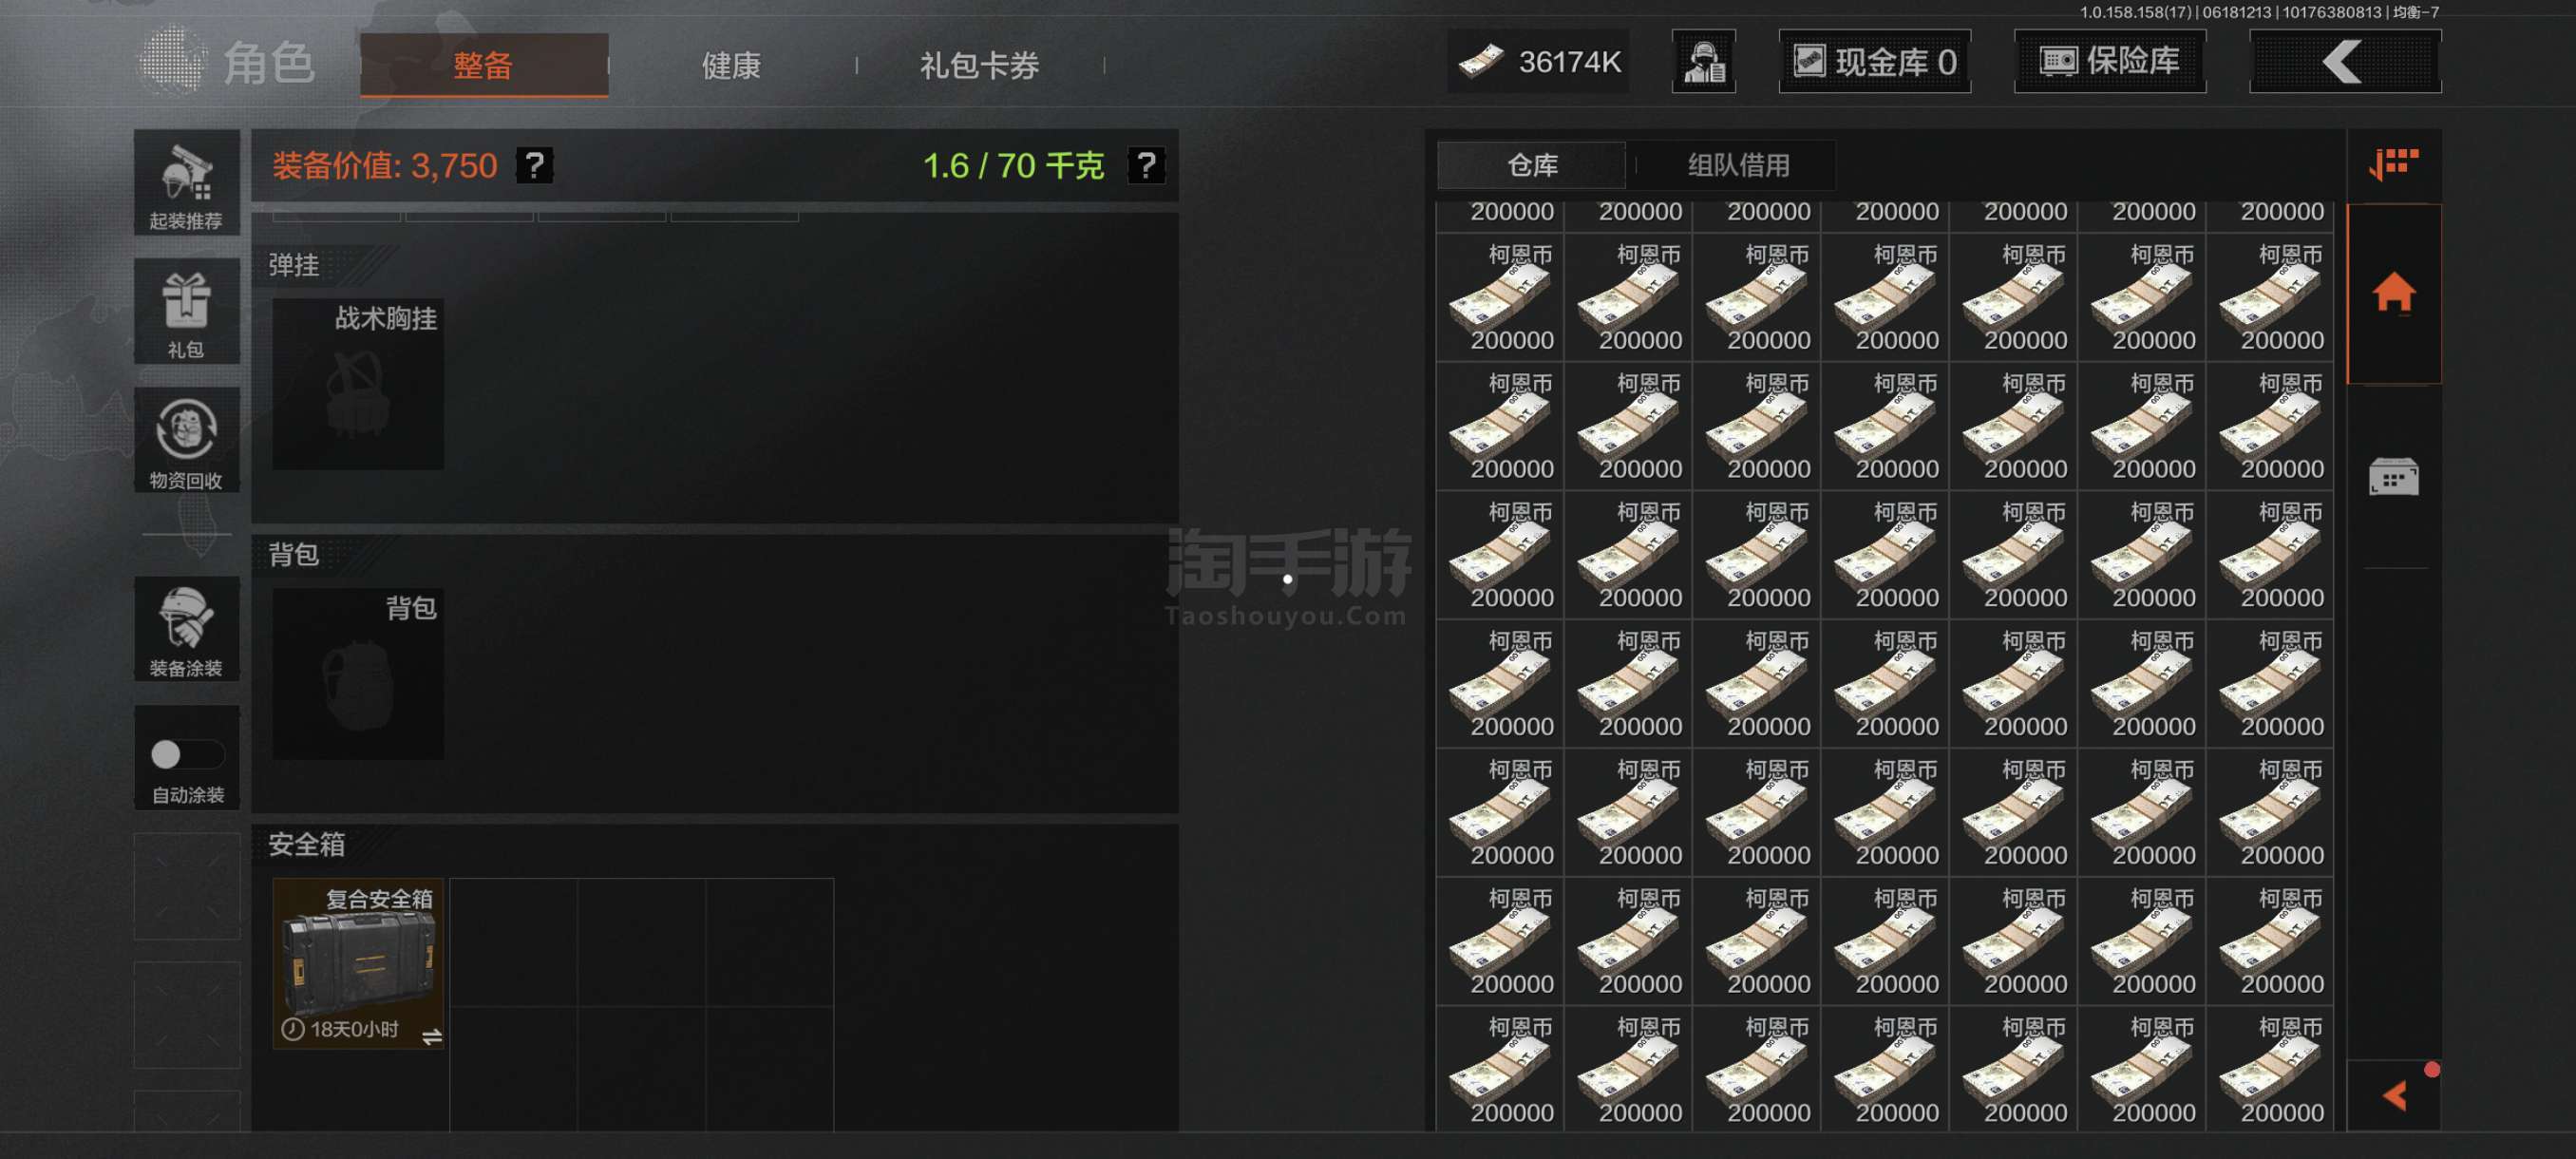Screen dimensions: 2576x1159
Task: Click the back arrow at top right
Action: coord(2344,62)
